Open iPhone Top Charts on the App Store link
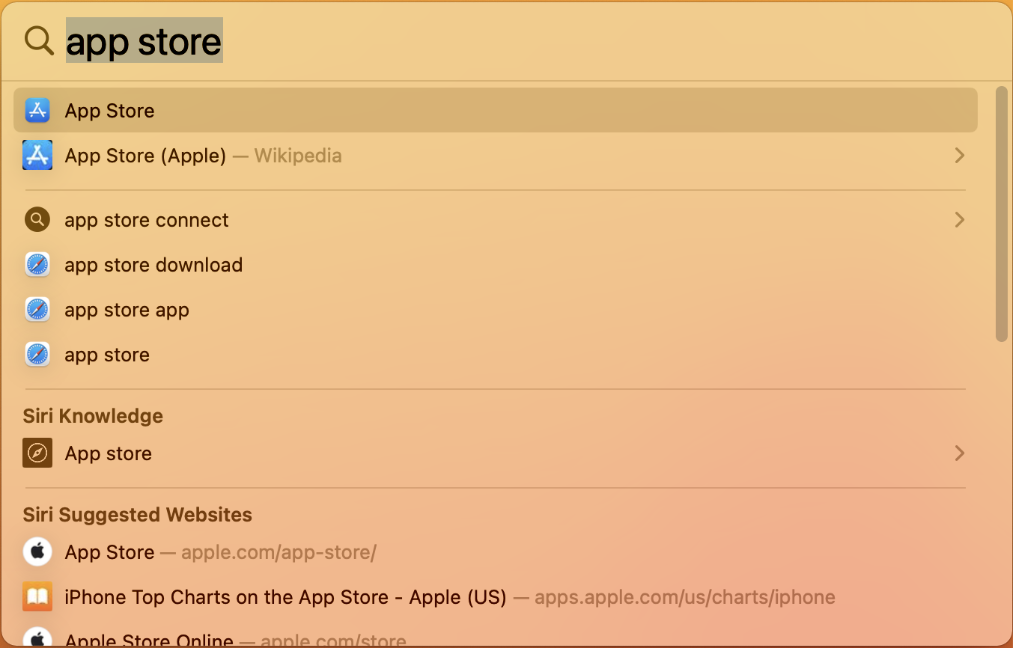Image resolution: width=1014 pixels, height=648 pixels. tap(285, 597)
